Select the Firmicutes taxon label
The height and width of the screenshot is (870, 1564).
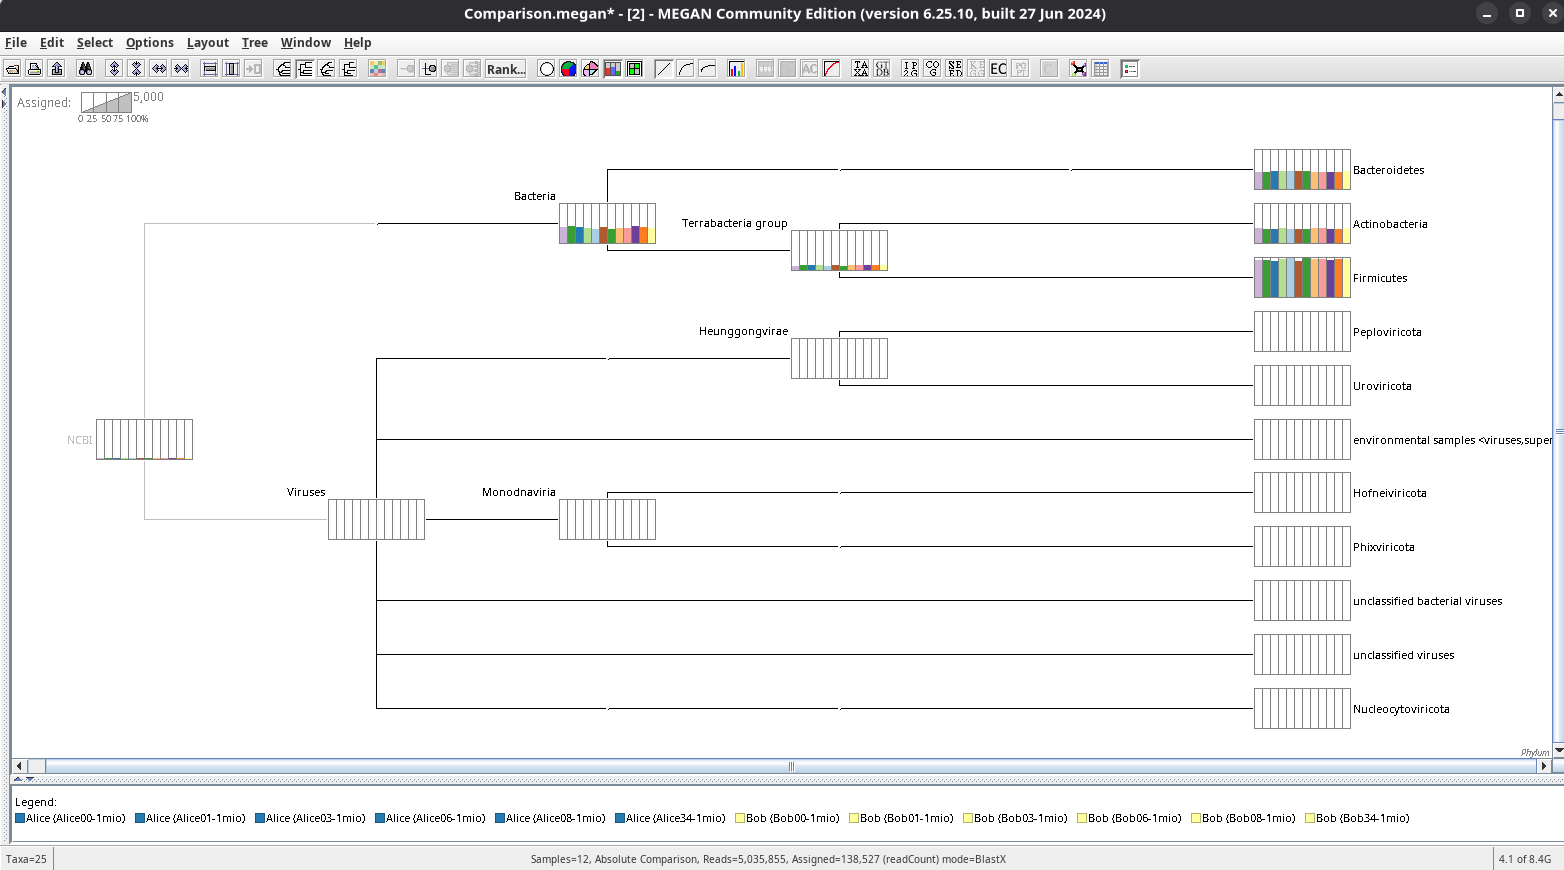click(1379, 278)
